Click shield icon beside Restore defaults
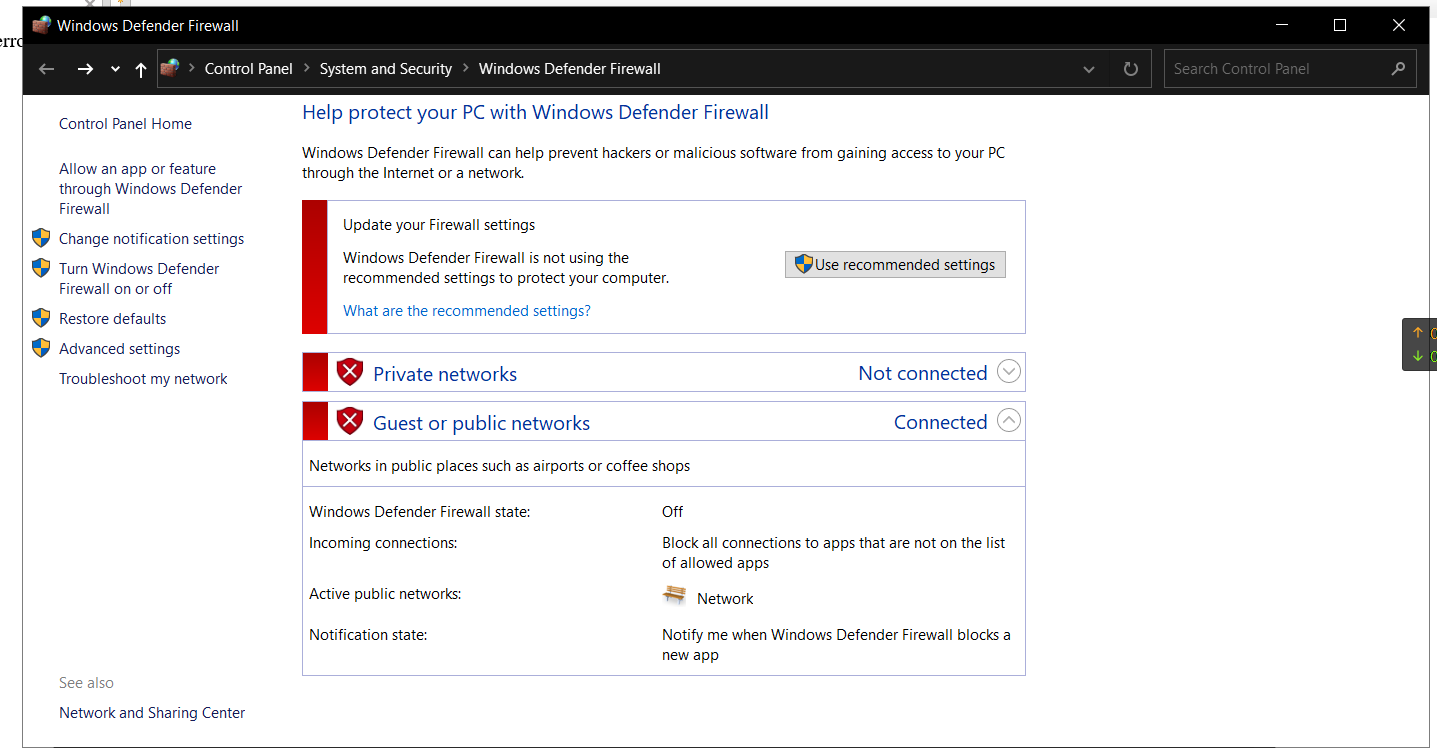This screenshot has width=1437, height=748. pos(41,318)
